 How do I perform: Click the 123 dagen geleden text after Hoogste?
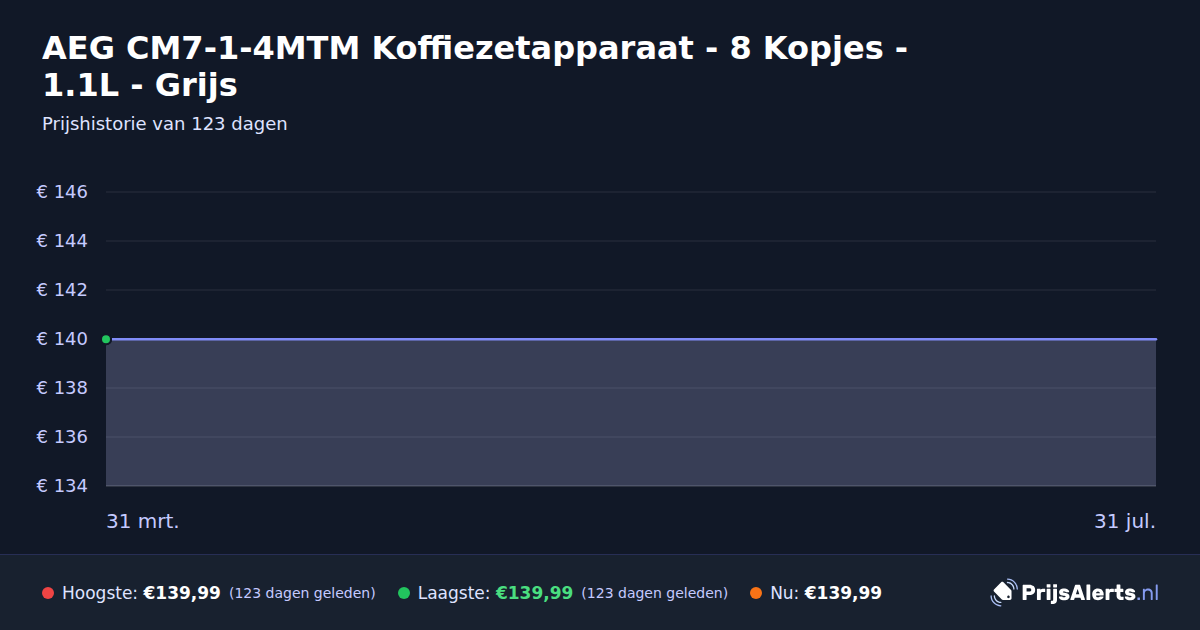tap(302, 594)
